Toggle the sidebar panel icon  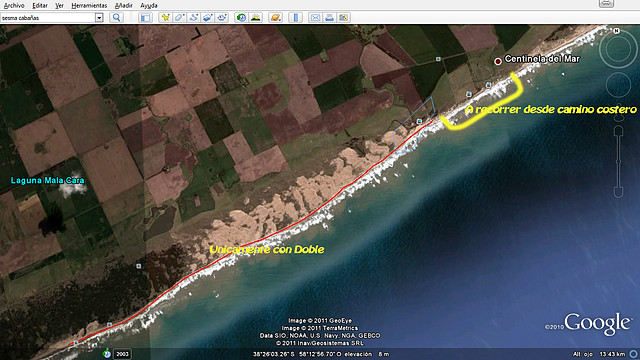point(145,18)
